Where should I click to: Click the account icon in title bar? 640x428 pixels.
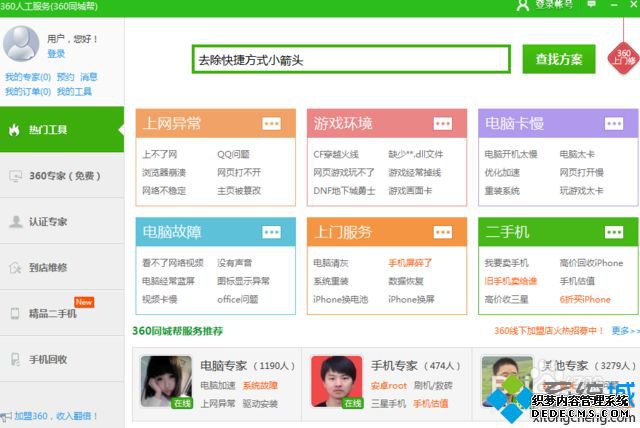point(523,5)
